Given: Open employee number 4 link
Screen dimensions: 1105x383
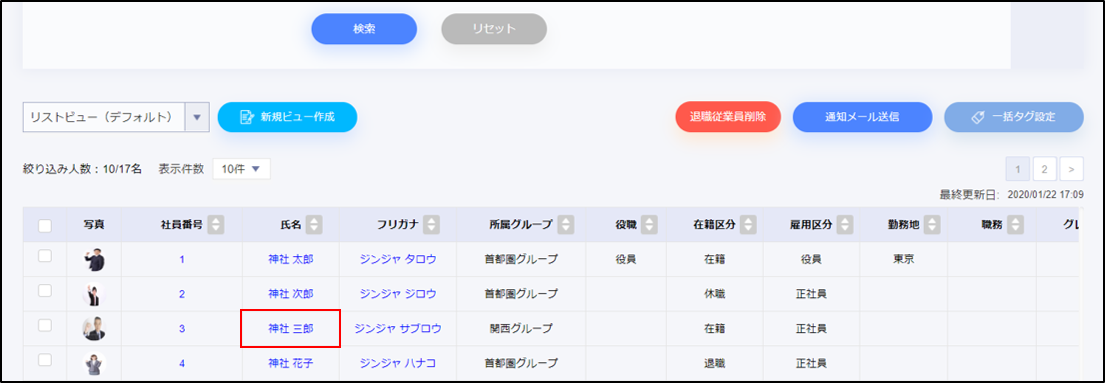Looking at the screenshot, I should pos(182,364).
